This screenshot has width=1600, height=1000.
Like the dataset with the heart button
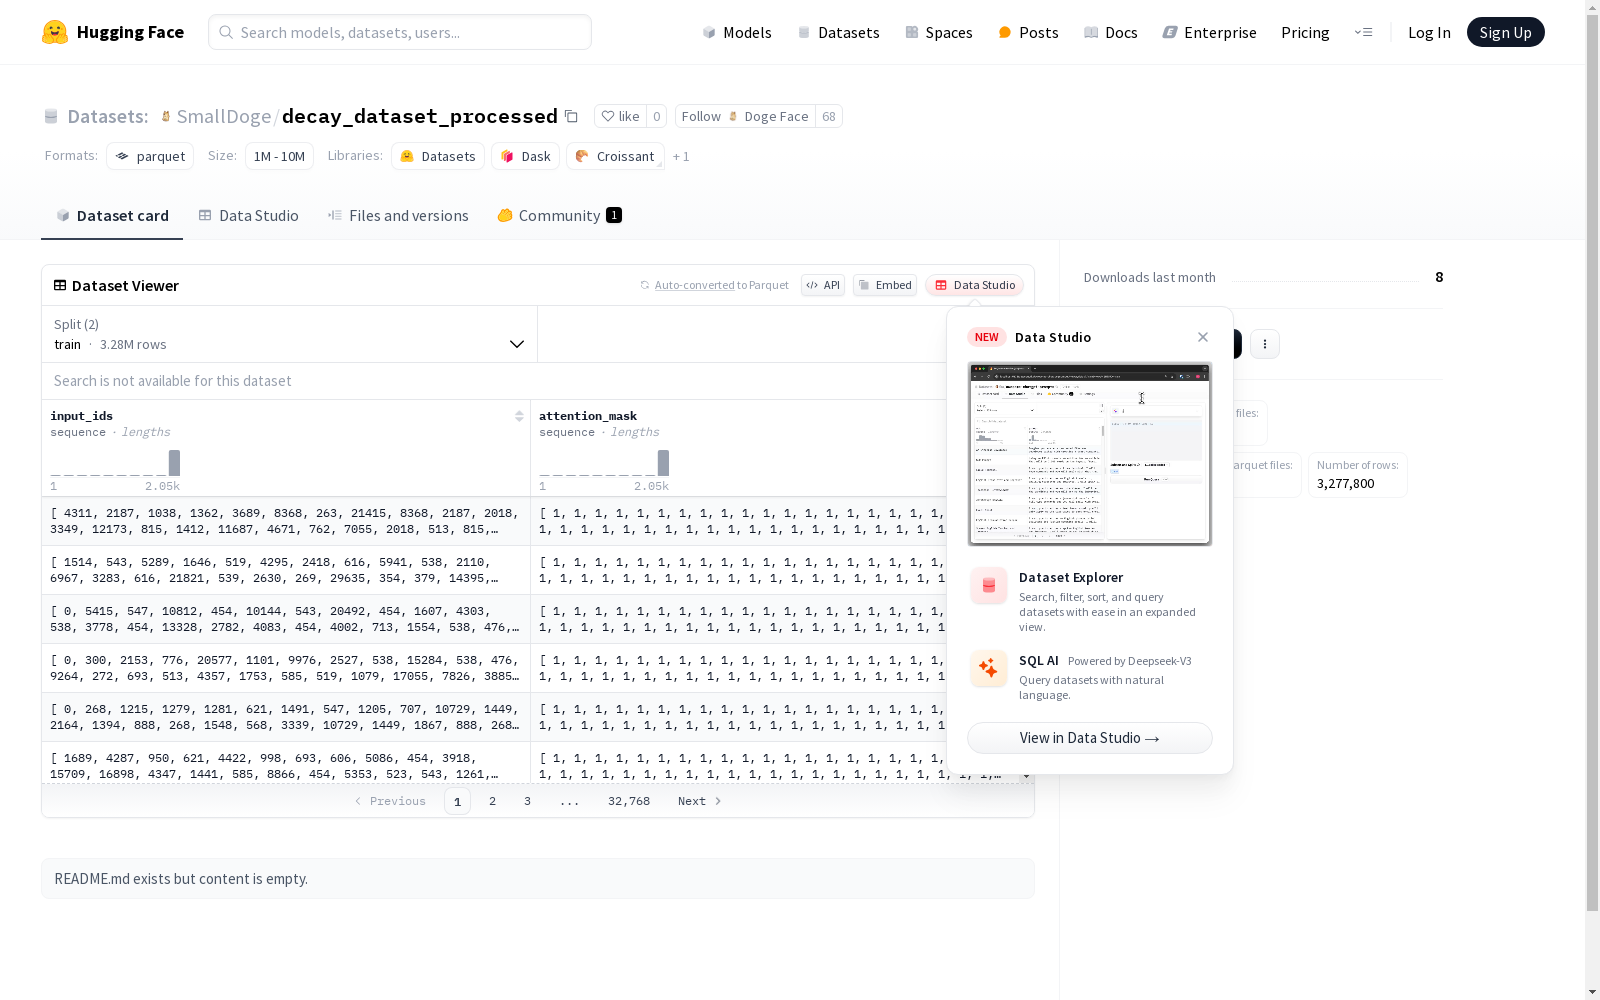(x=620, y=116)
